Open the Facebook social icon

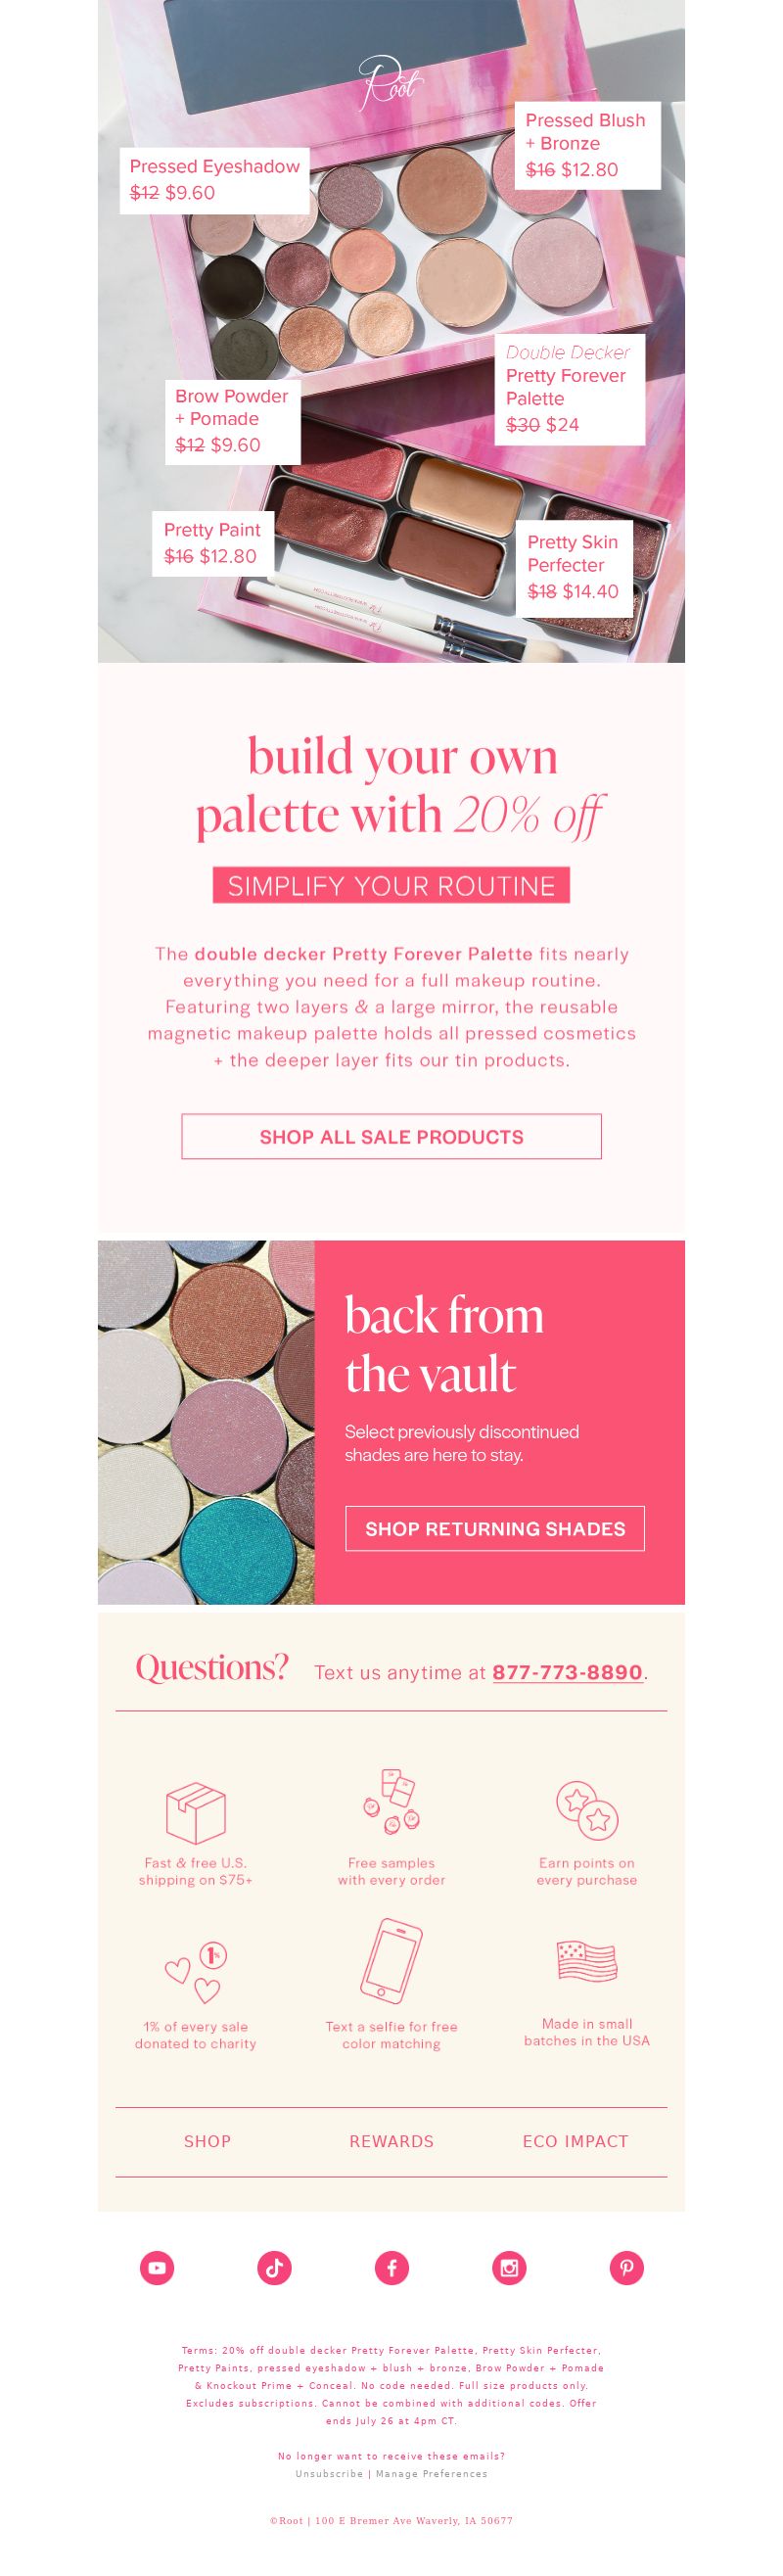pos(392,2267)
